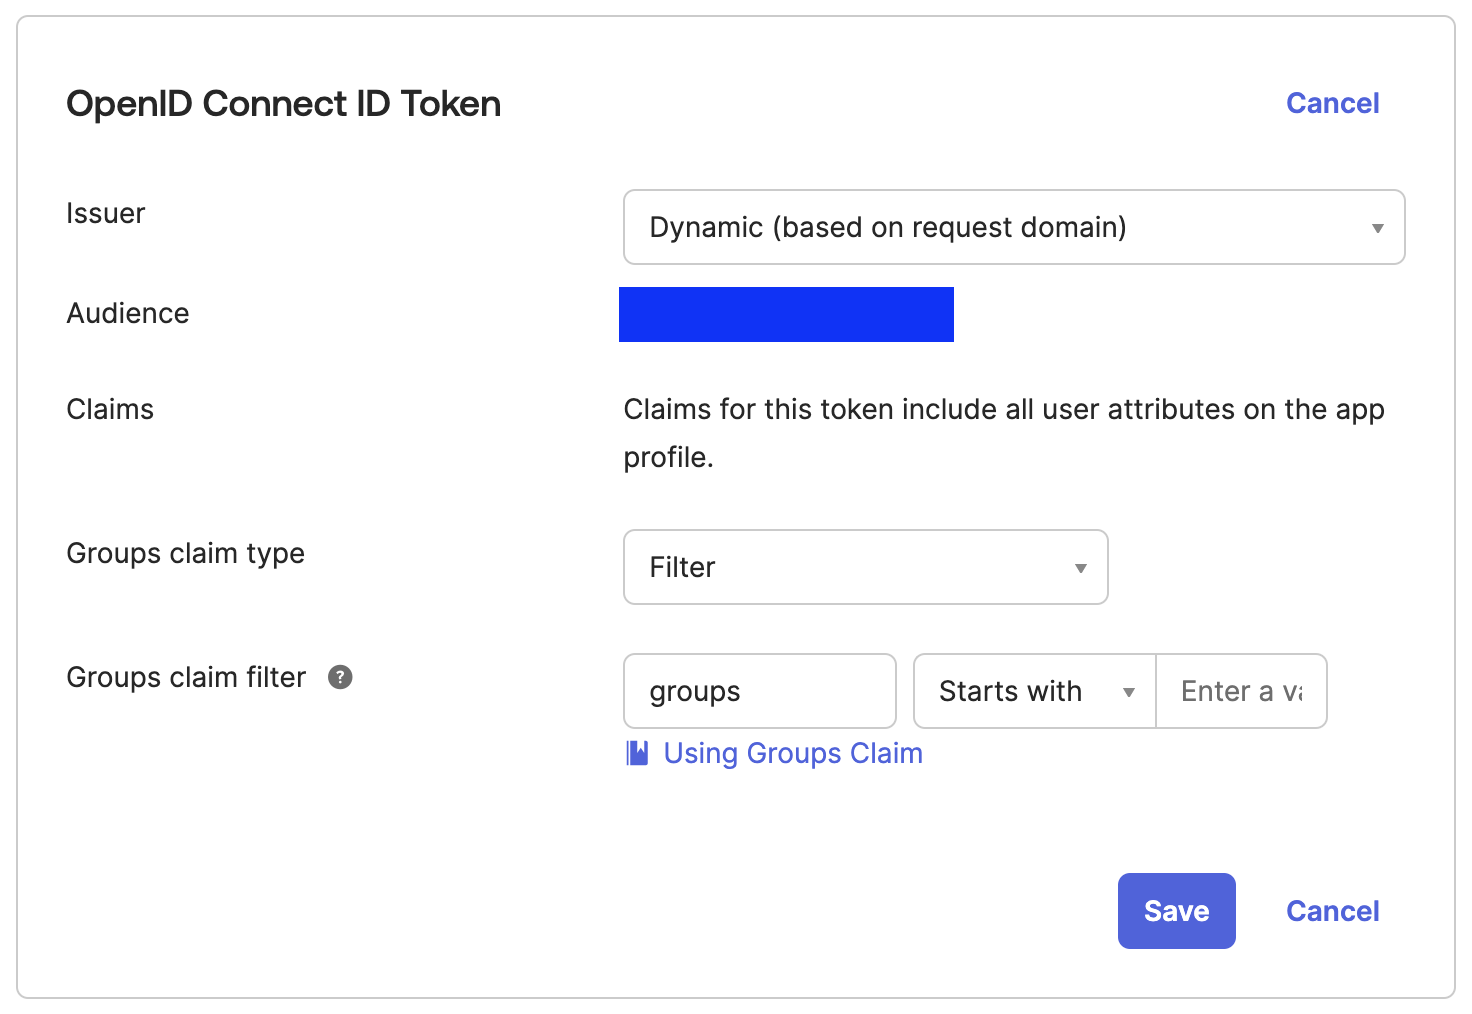Click the book icon beside Using Groups Claim

[637, 753]
